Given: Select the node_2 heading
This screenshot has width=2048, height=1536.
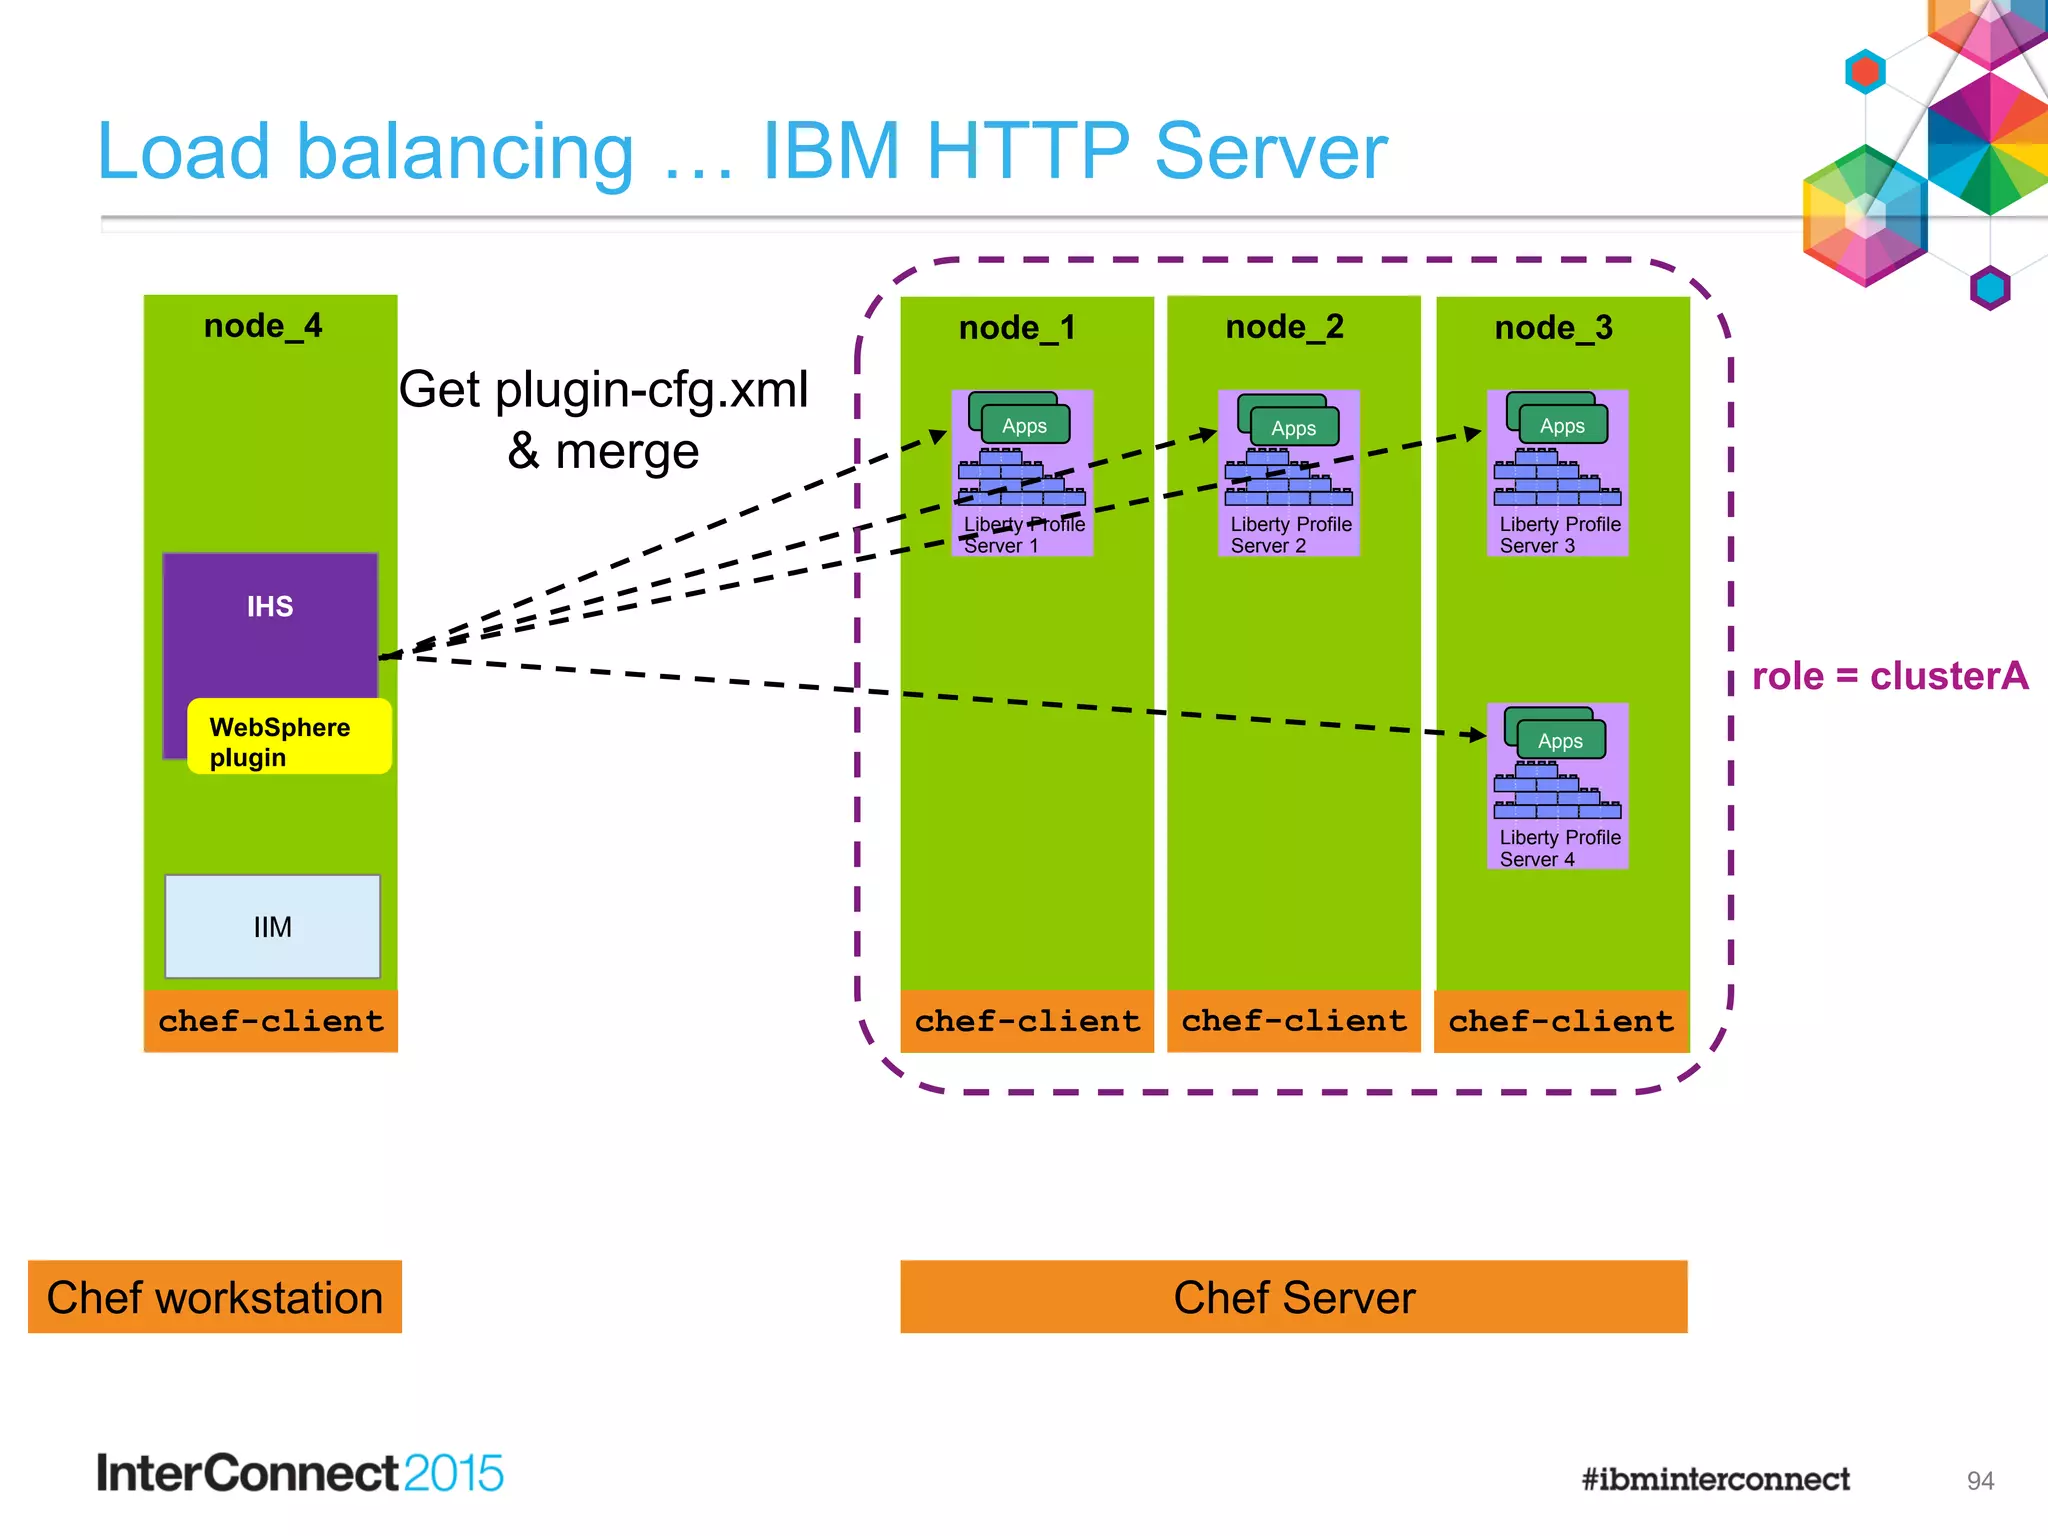Looking at the screenshot, I should pyautogui.click(x=1284, y=327).
